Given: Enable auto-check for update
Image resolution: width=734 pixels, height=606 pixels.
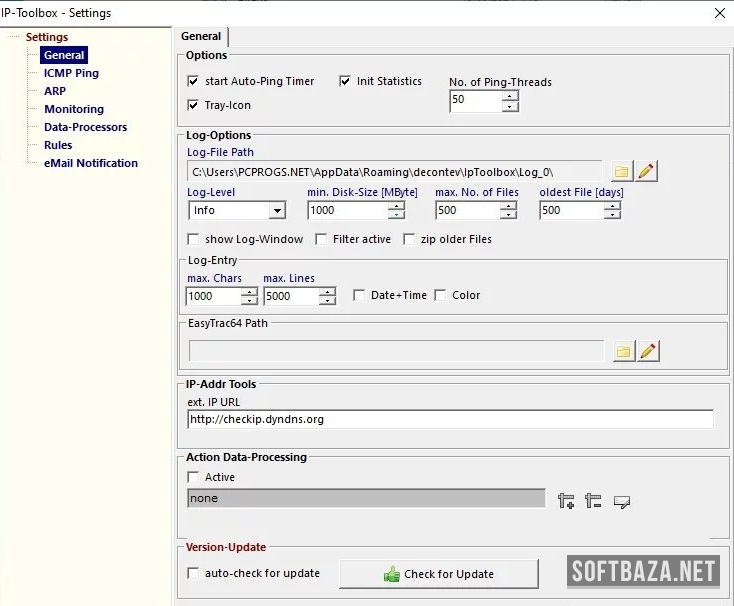Looking at the screenshot, I should (x=194, y=573).
